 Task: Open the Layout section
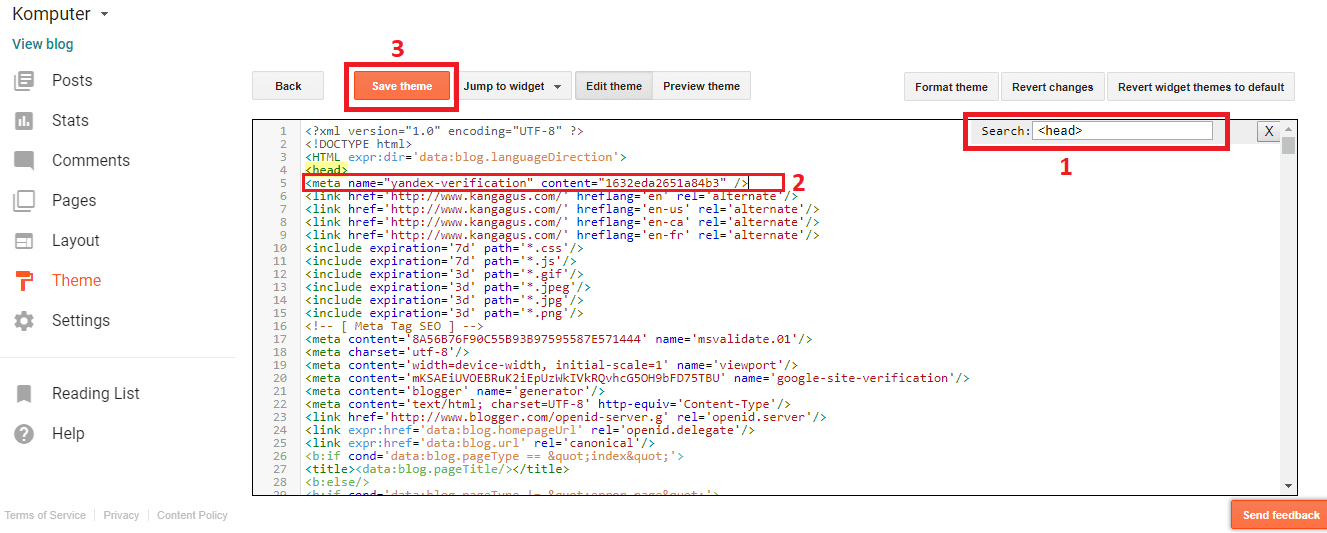coord(76,240)
